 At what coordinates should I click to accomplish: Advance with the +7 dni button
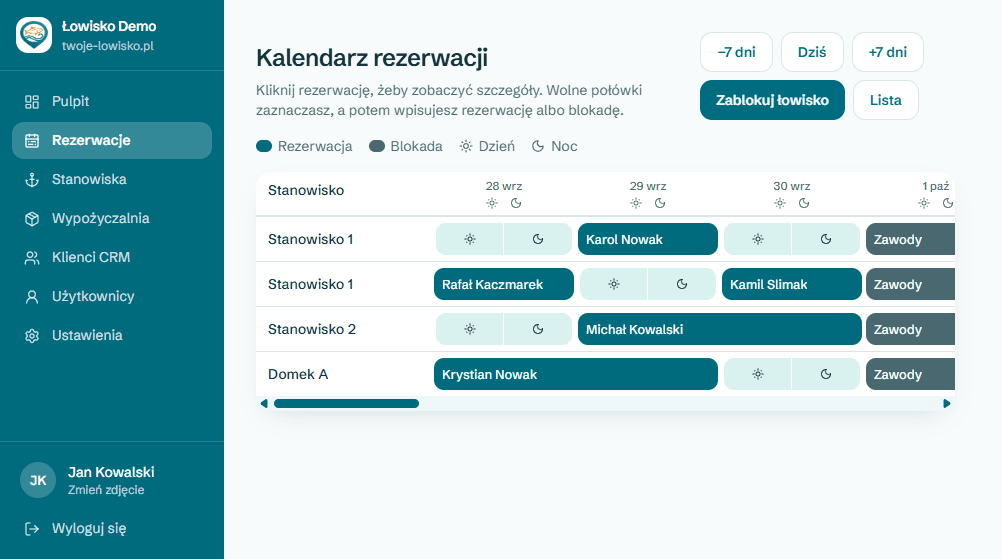(x=888, y=52)
